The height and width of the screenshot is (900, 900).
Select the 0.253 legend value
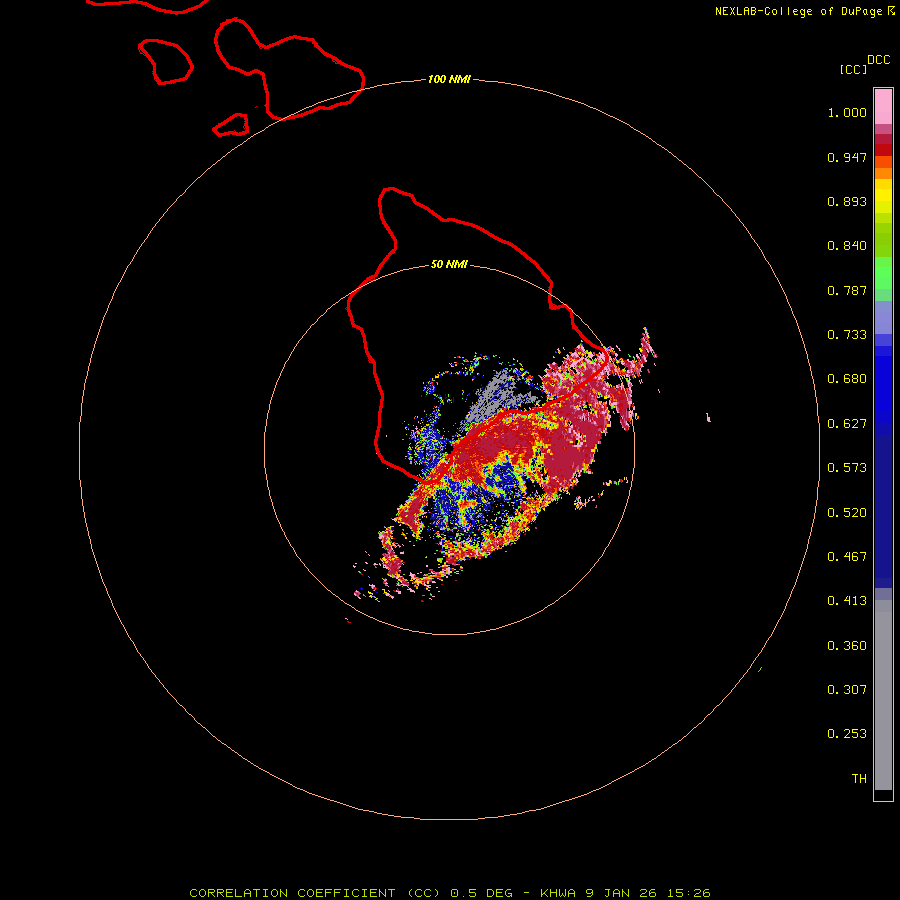(847, 734)
